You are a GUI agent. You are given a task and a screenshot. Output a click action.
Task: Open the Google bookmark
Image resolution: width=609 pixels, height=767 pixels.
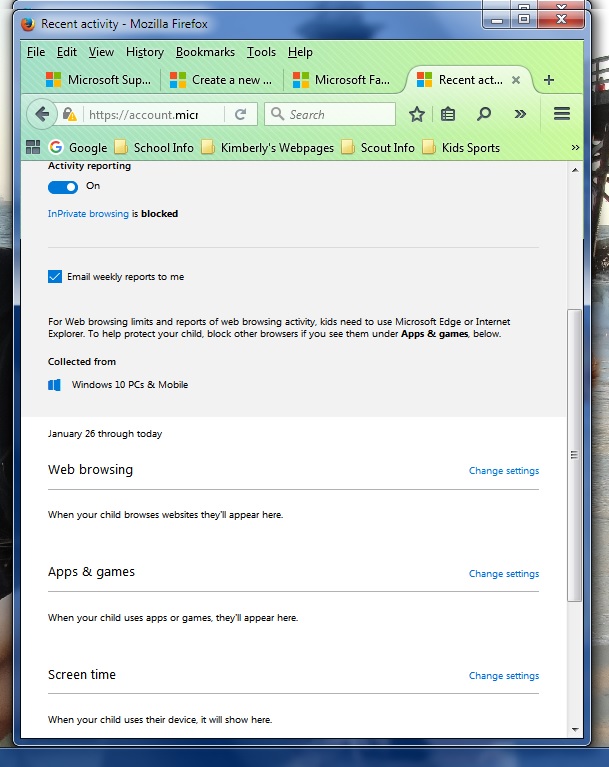click(78, 147)
